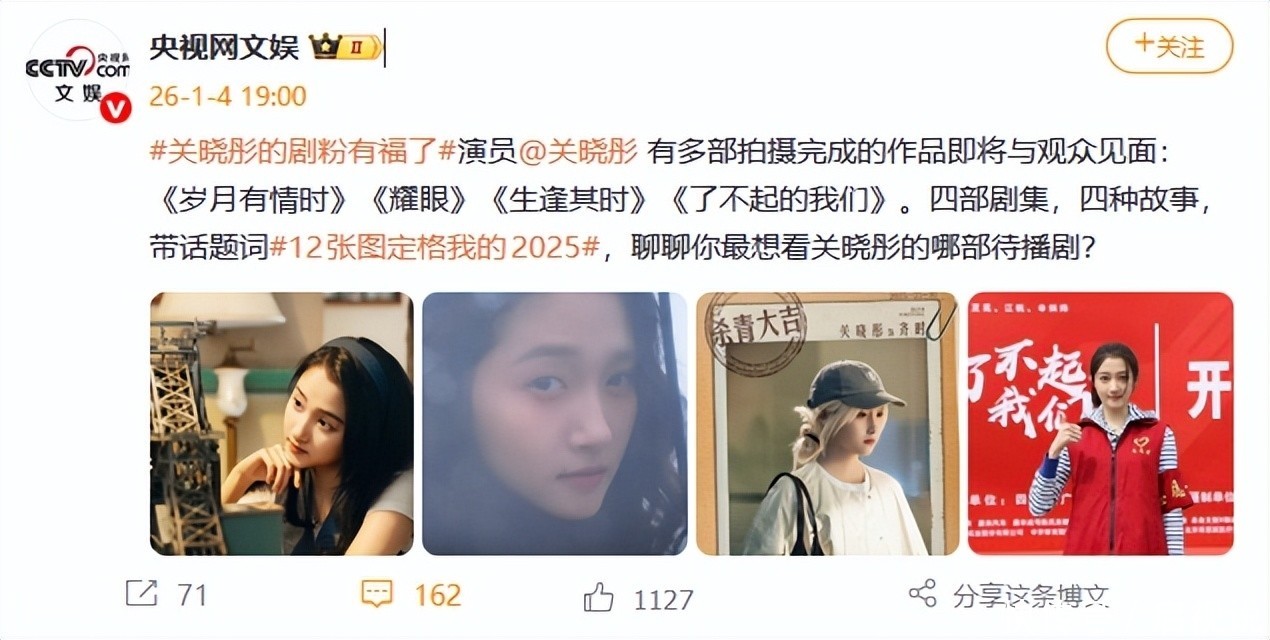Screen dimensions: 1270x640
Task: Click the crown membership level badge
Action: click(345, 46)
